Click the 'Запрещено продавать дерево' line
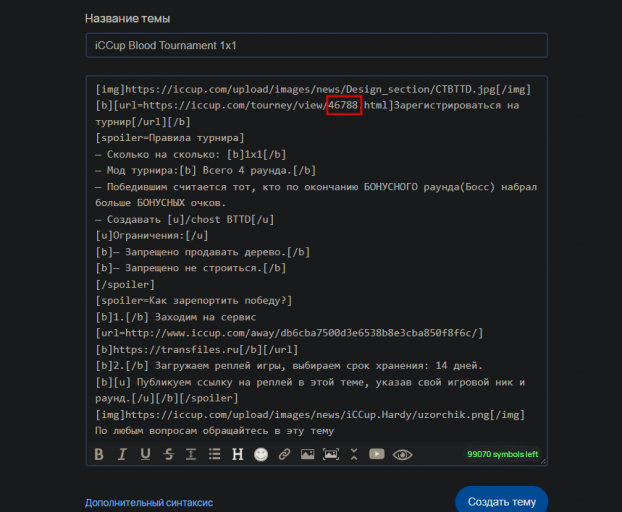622x512 pixels. [202, 252]
